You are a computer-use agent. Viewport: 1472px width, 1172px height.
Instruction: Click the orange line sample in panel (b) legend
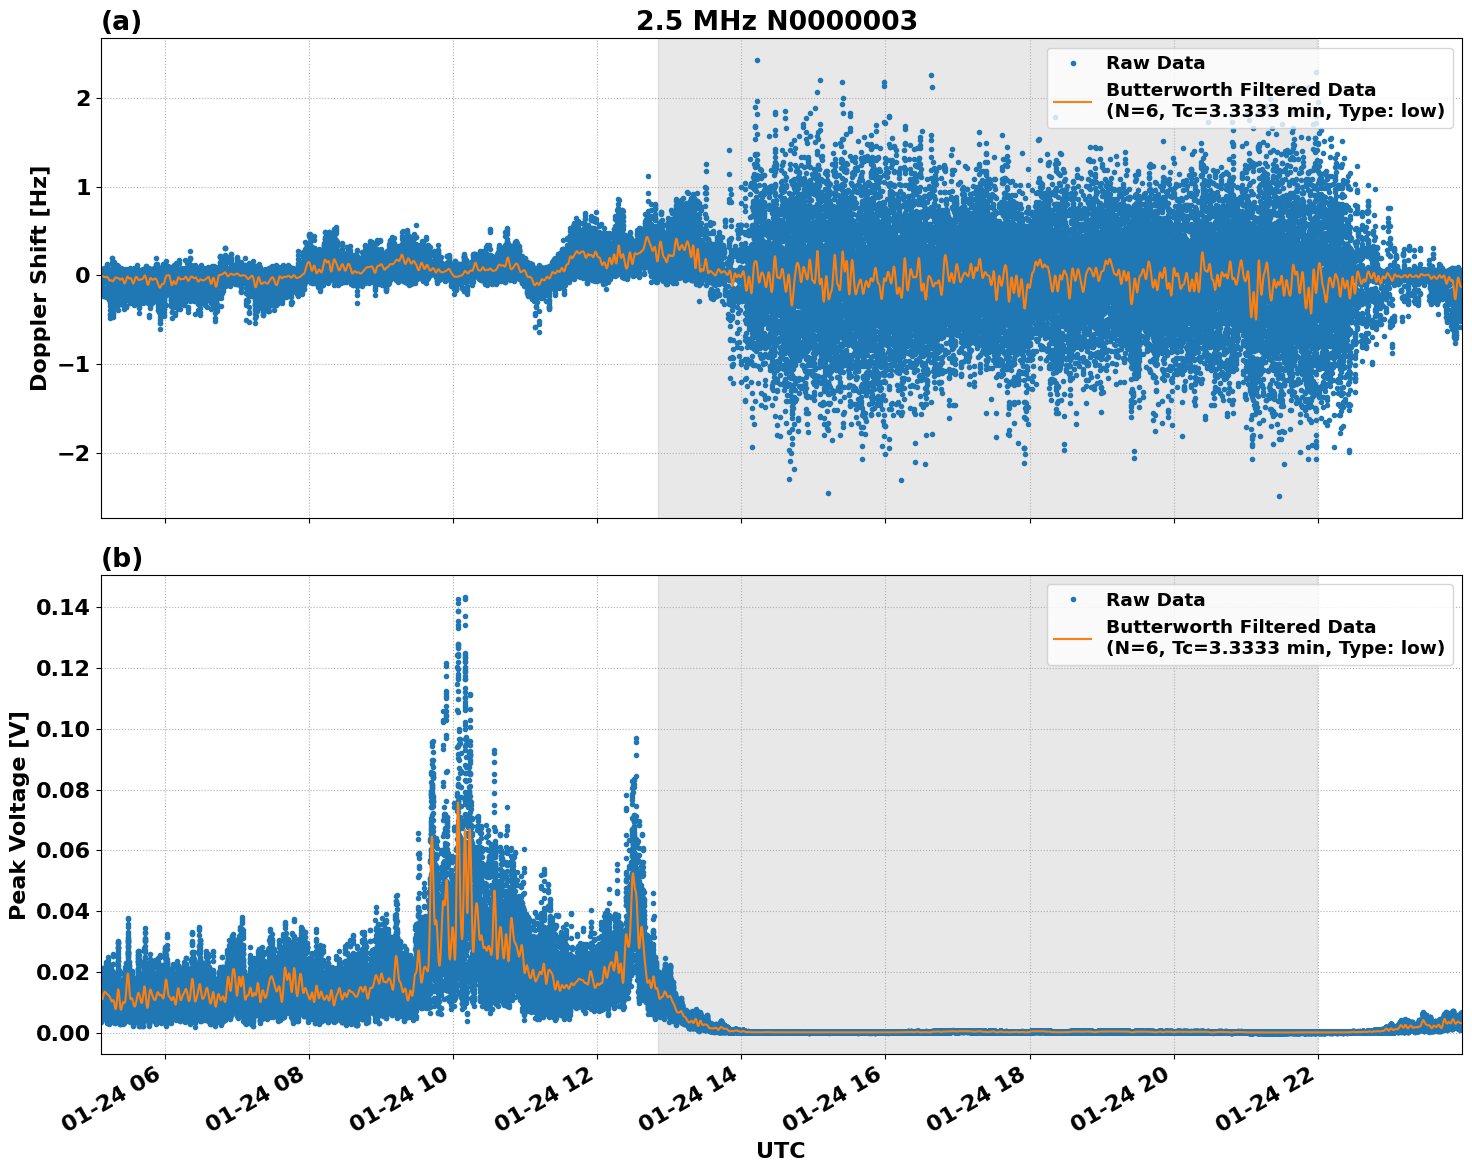click(1073, 638)
